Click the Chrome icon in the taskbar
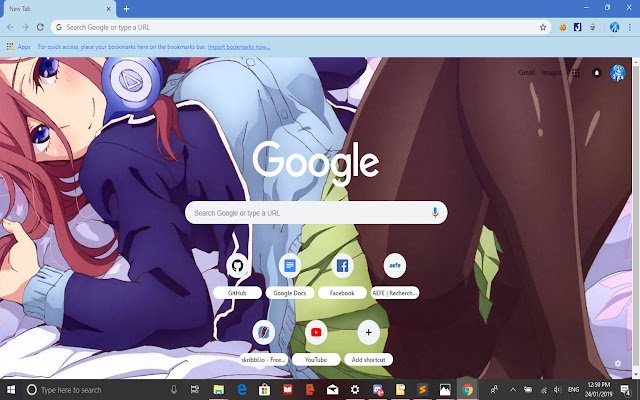 click(x=468, y=390)
